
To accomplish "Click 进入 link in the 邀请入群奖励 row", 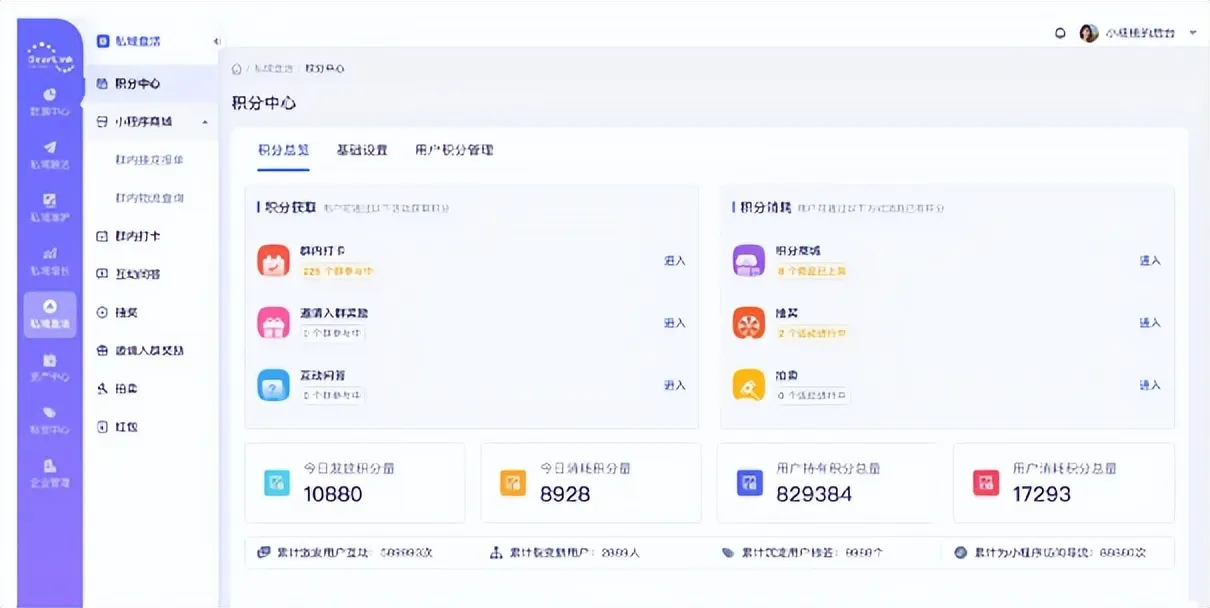I will tap(675, 322).
